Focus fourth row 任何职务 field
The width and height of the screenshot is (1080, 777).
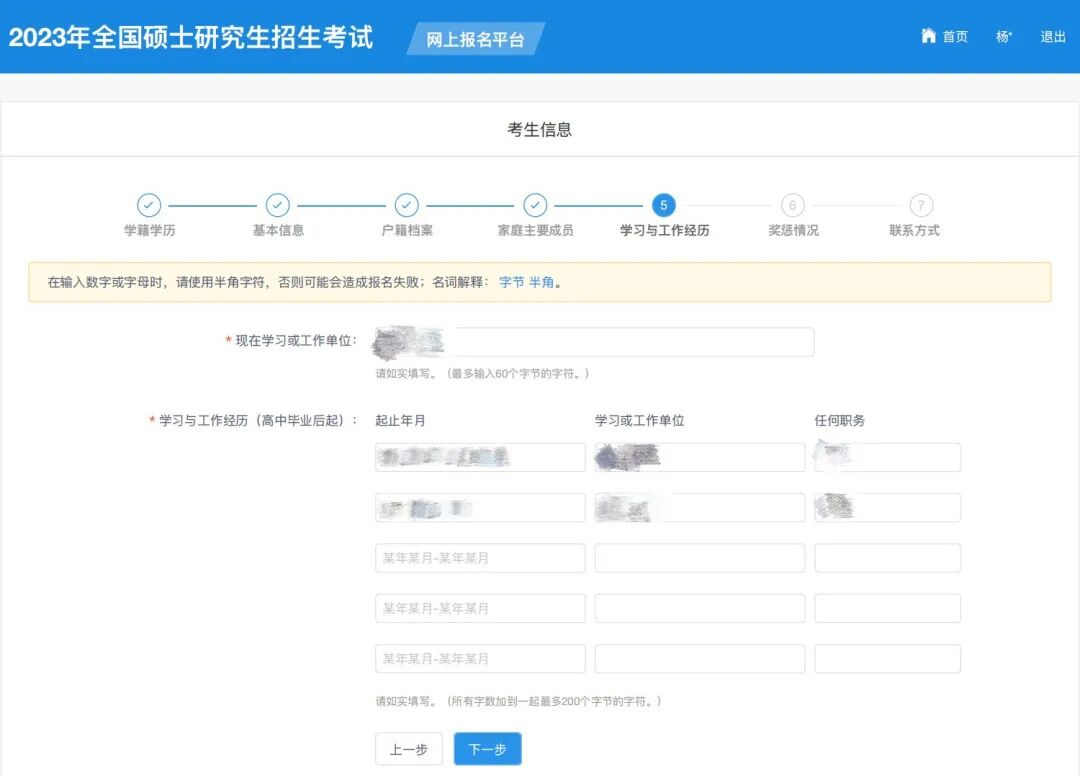[x=888, y=608]
